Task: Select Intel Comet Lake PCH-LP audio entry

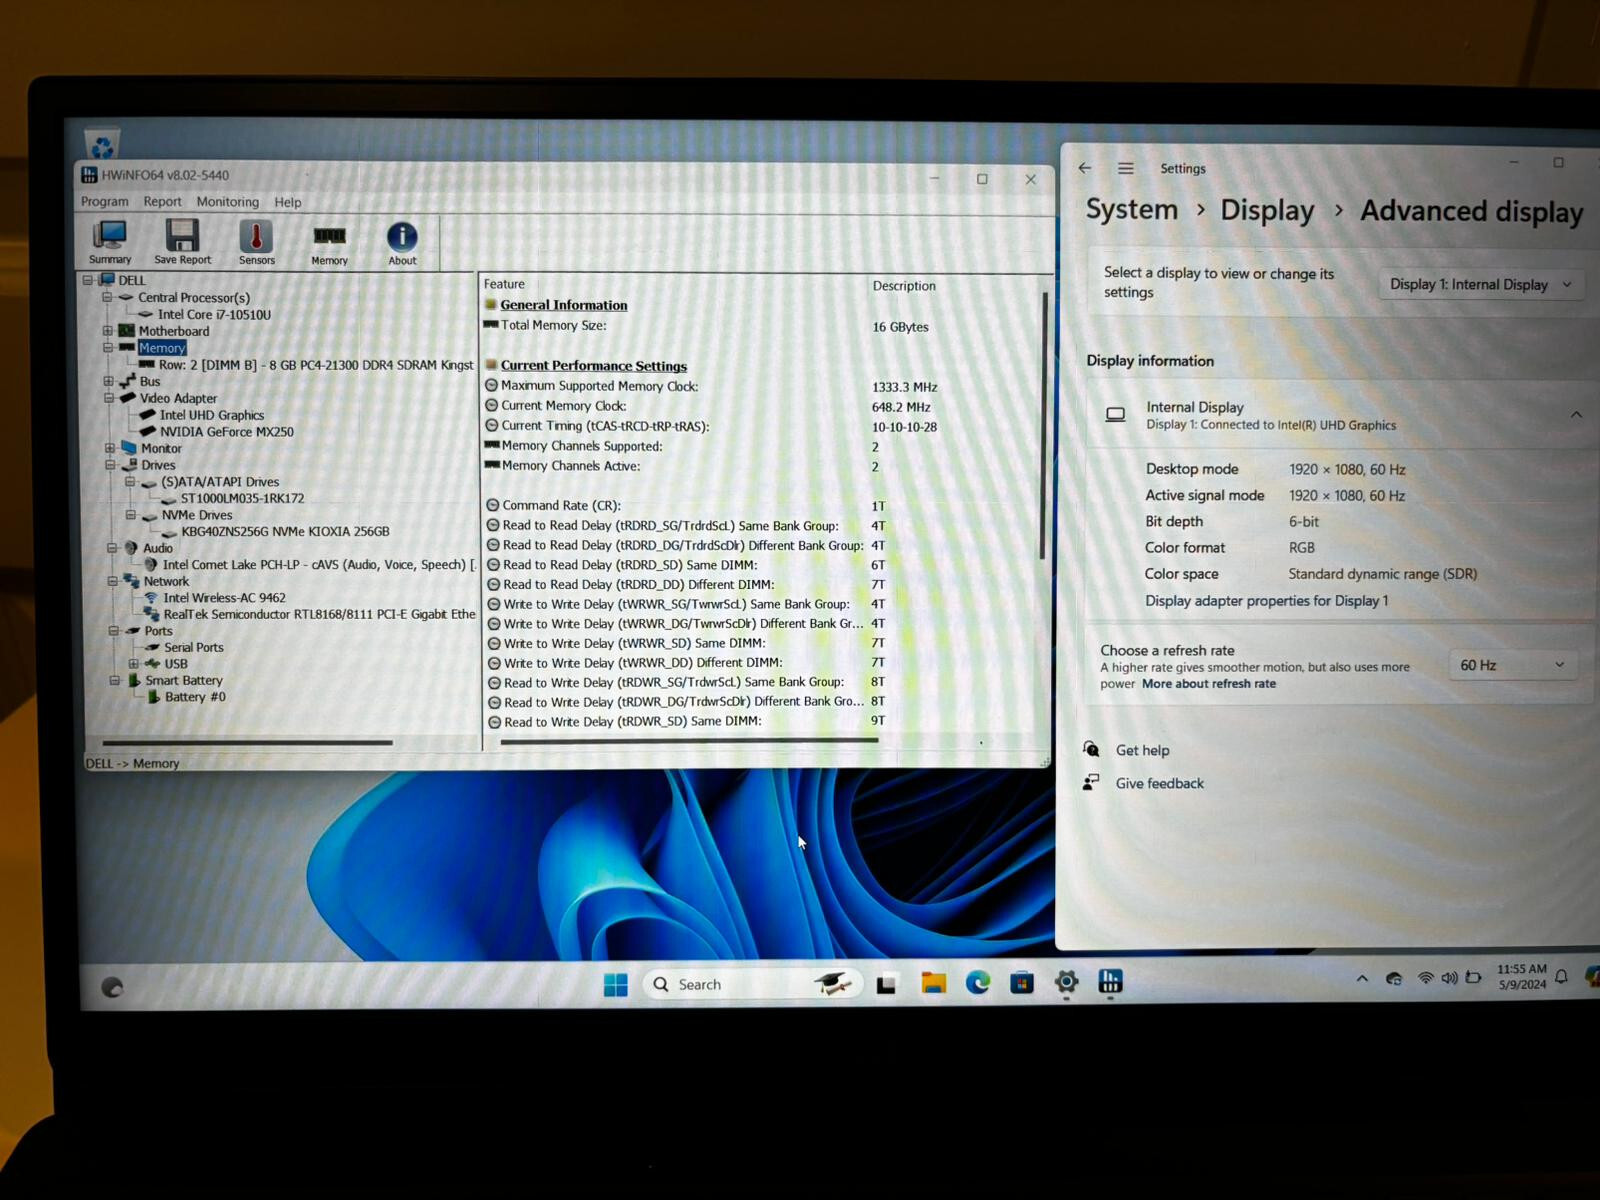Action: pyautogui.click(x=319, y=565)
